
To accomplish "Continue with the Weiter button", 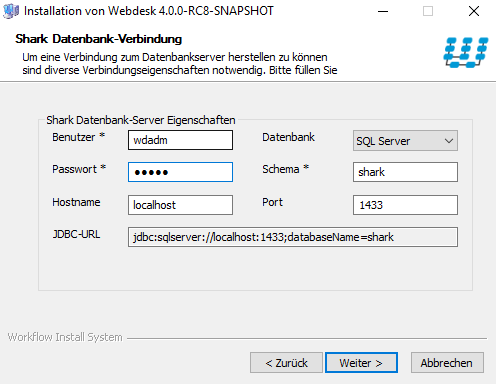I will [x=361, y=363].
